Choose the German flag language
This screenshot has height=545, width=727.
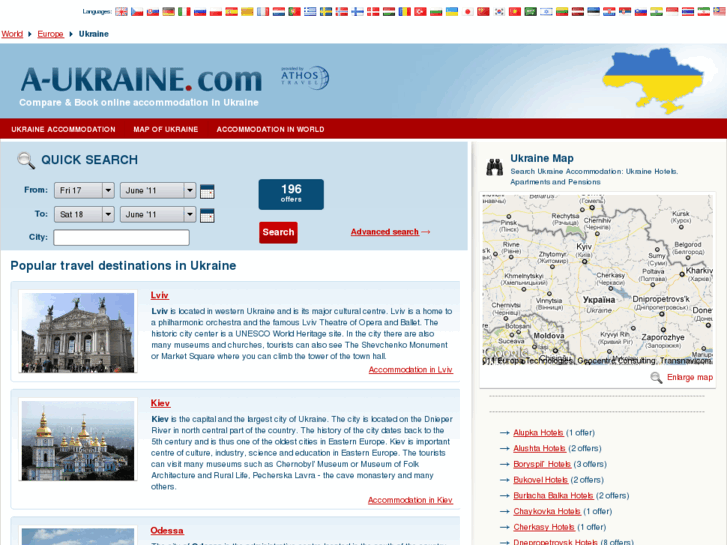(169, 12)
